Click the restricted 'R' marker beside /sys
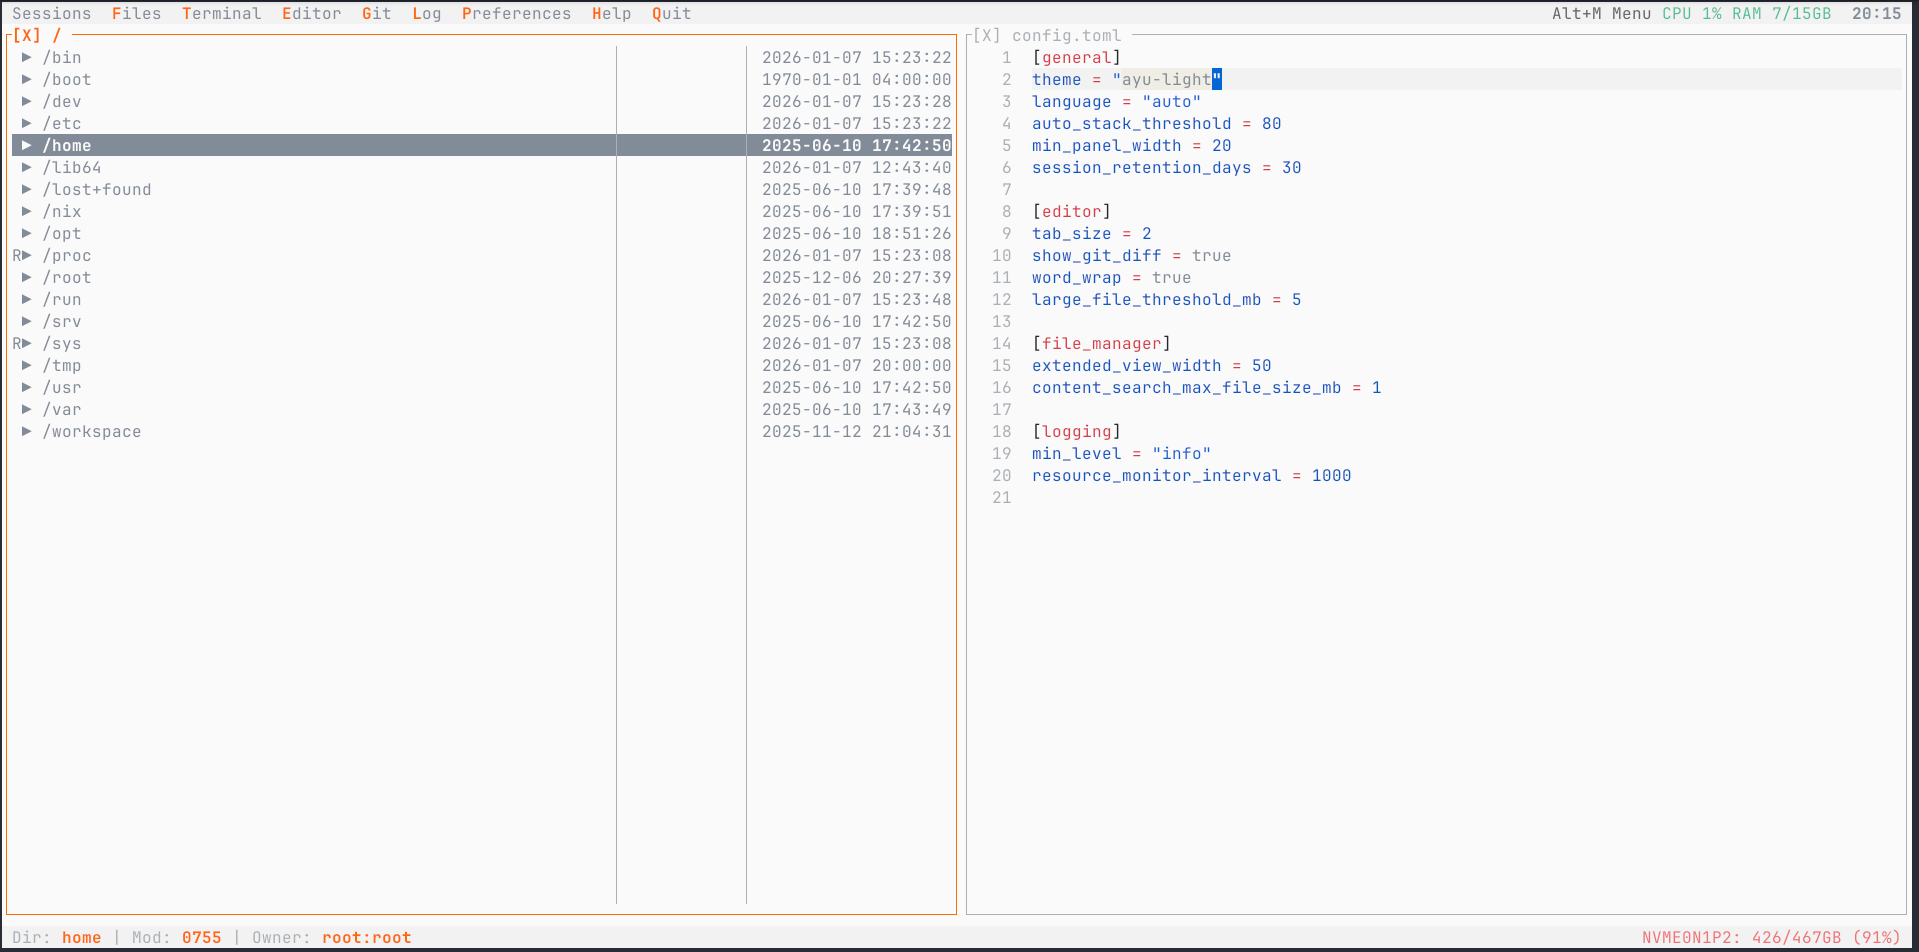 16,343
